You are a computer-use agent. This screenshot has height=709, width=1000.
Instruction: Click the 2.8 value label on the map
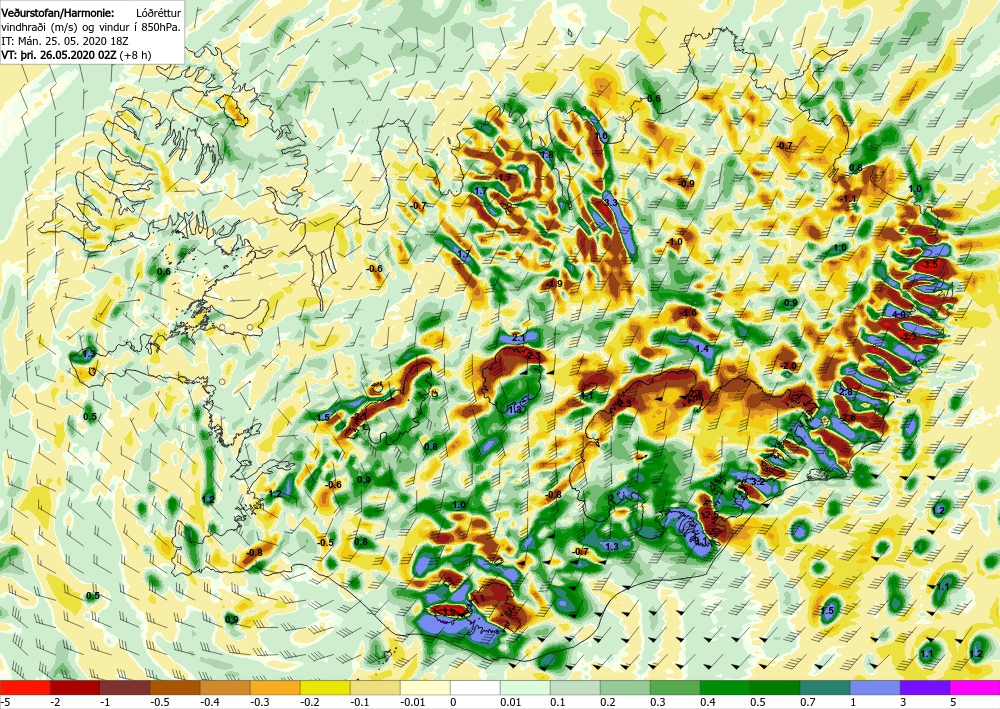click(x=846, y=392)
